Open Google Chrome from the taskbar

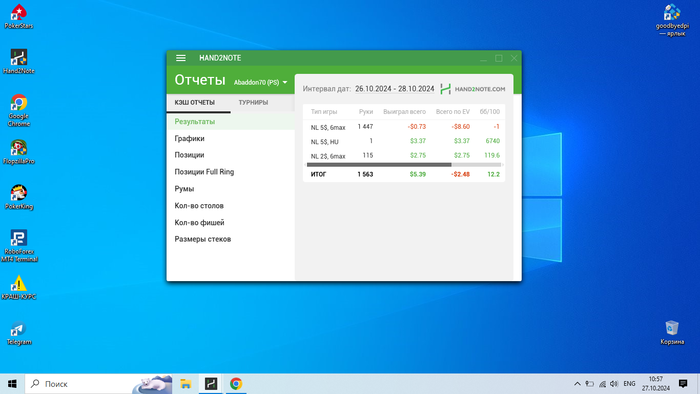[x=236, y=384]
